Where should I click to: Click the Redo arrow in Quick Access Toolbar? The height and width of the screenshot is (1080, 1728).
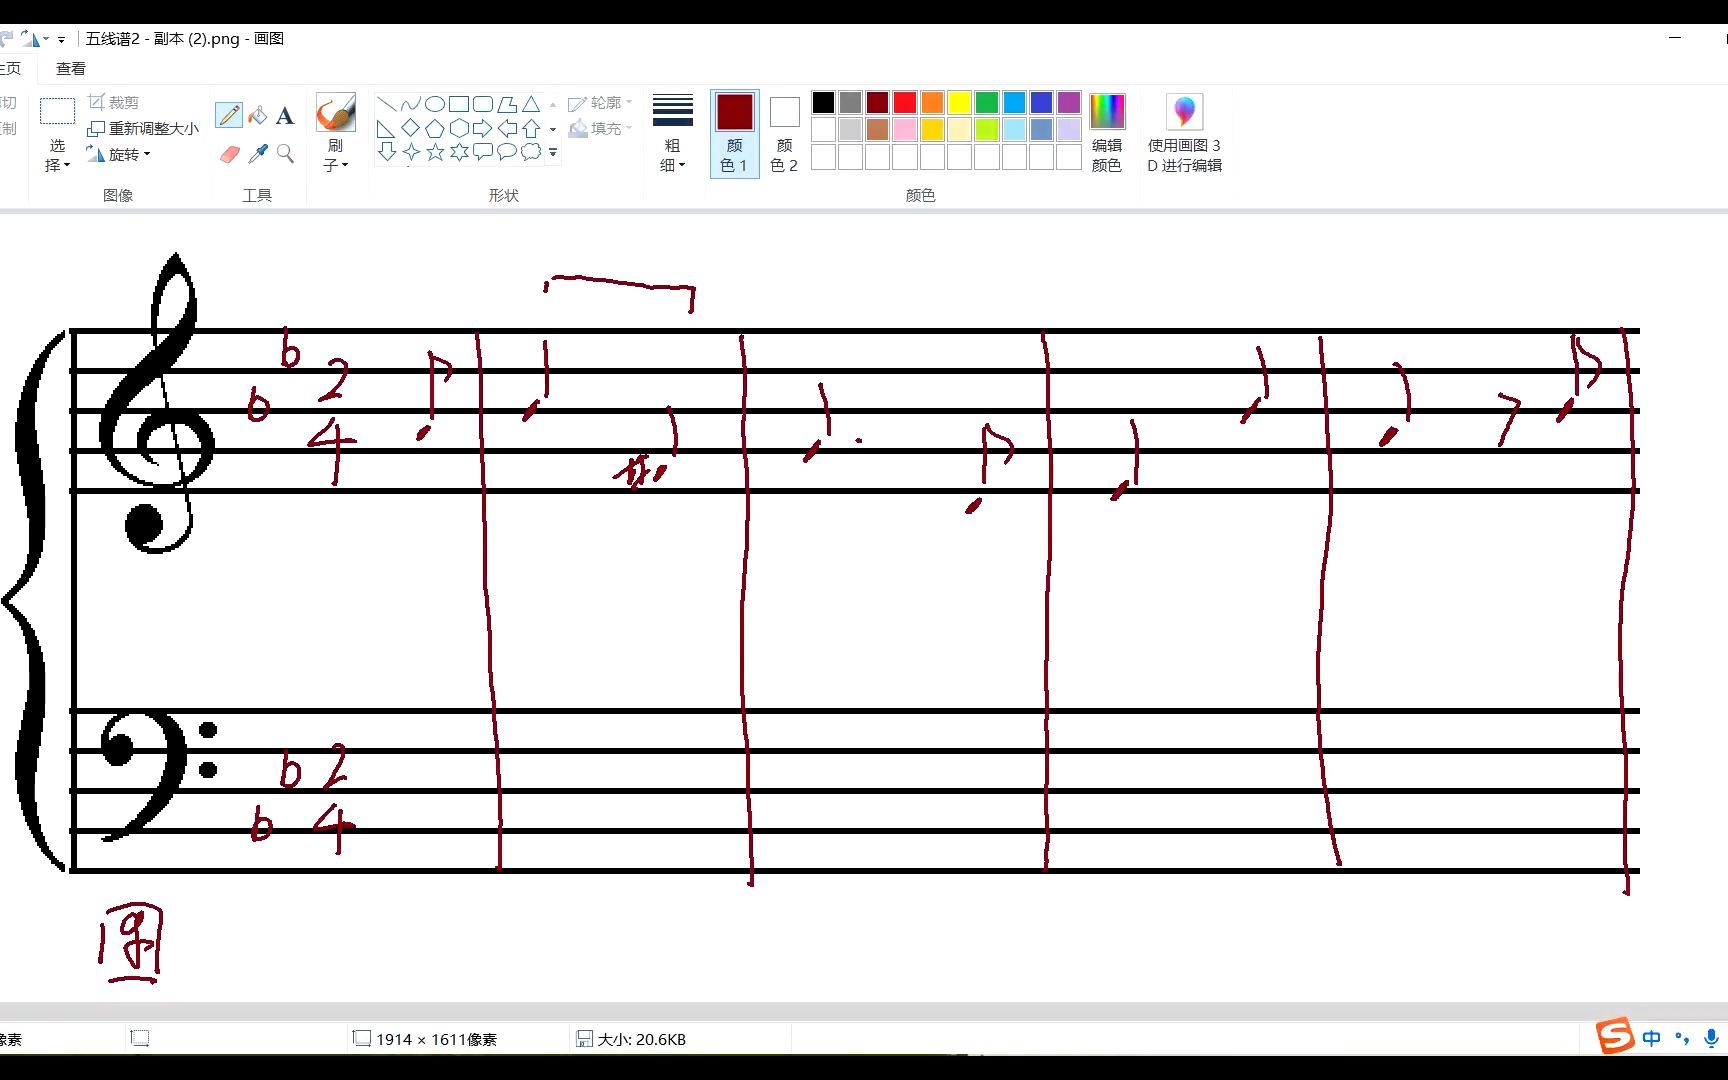tap(30, 39)
